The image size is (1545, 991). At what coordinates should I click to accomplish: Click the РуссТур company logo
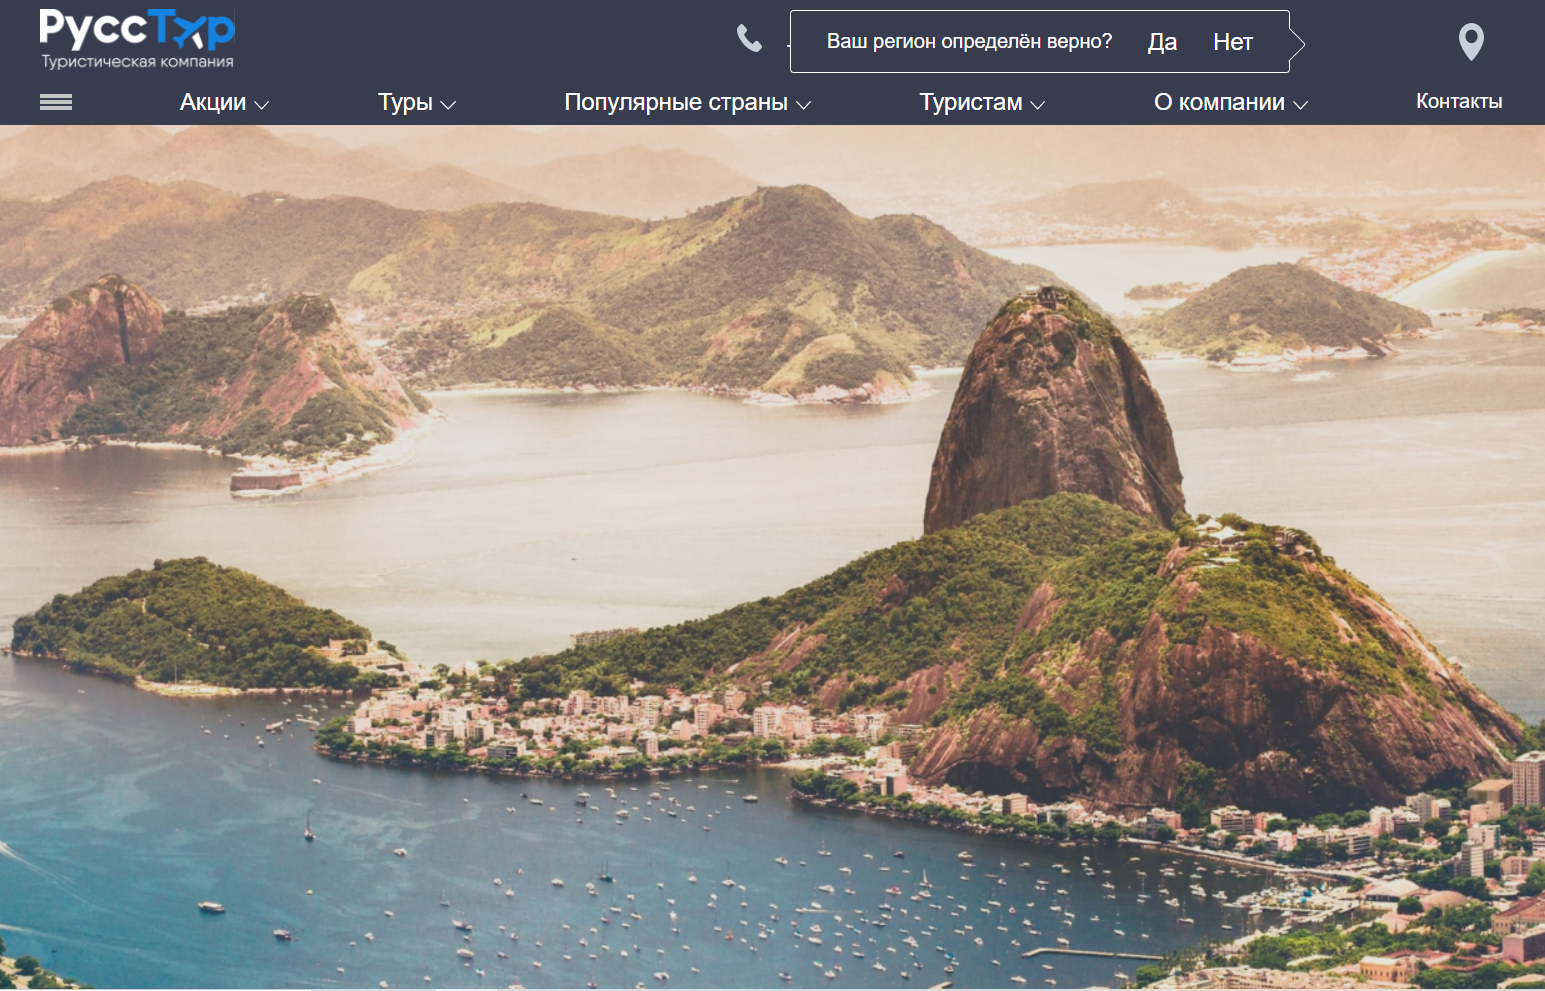coord(137,39)
